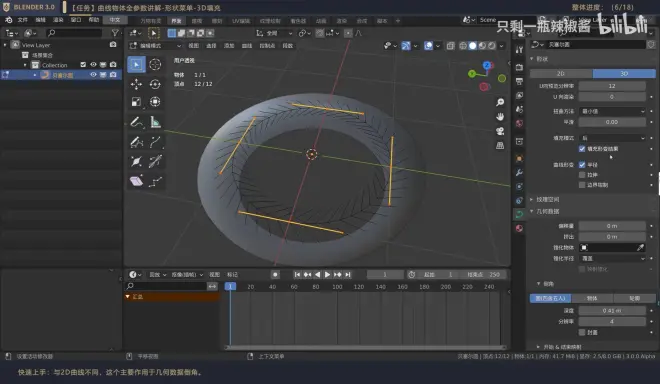Open World properties tab icon
Viewport: 660px width, 384px height.
point(519,123)
